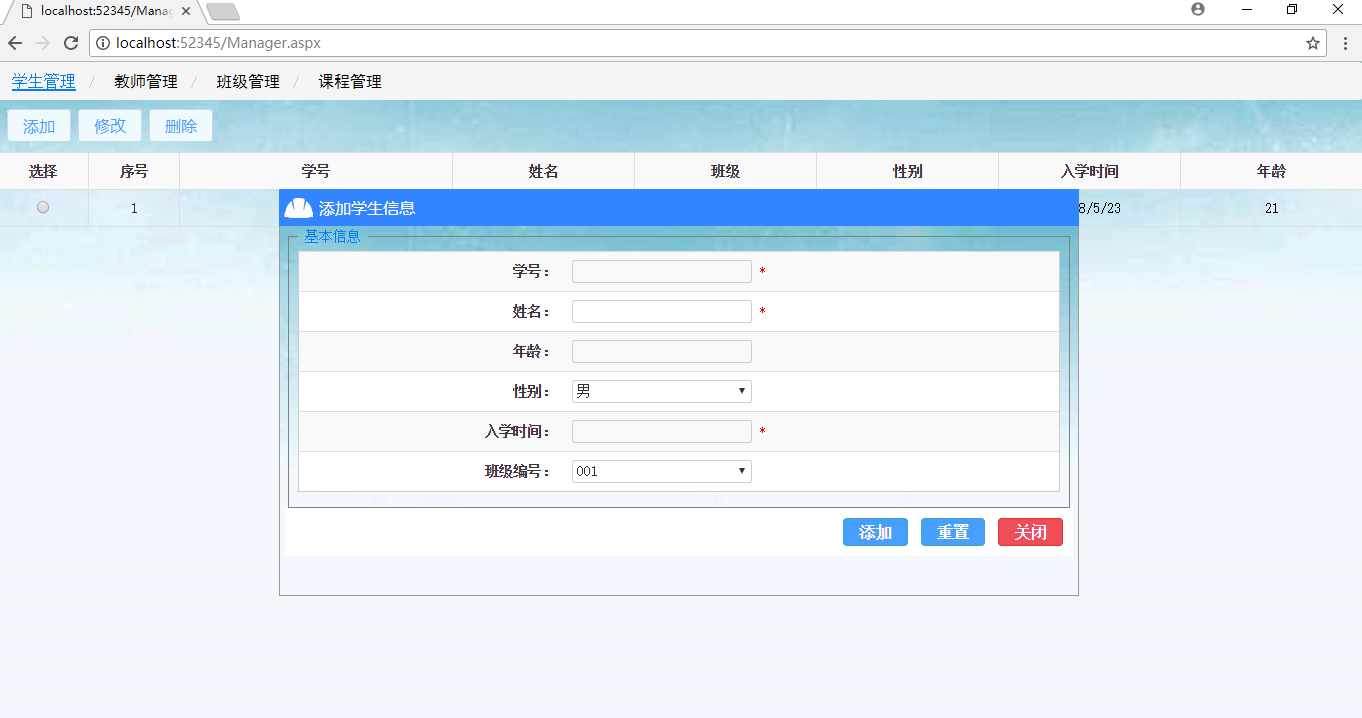Click the browser forward arrow
Screen dimensions: 1362x718
(43, 43)
